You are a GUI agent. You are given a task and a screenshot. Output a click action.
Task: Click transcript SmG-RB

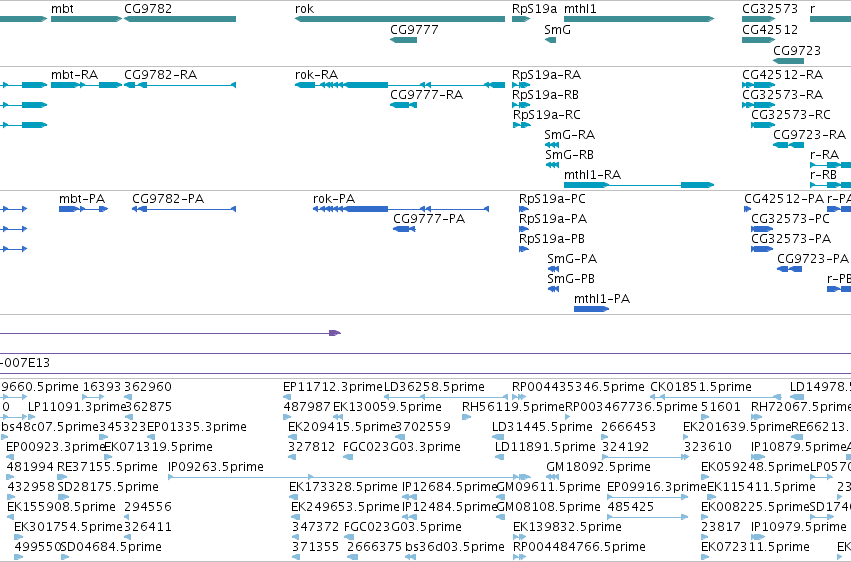click(x=552, y=165)
